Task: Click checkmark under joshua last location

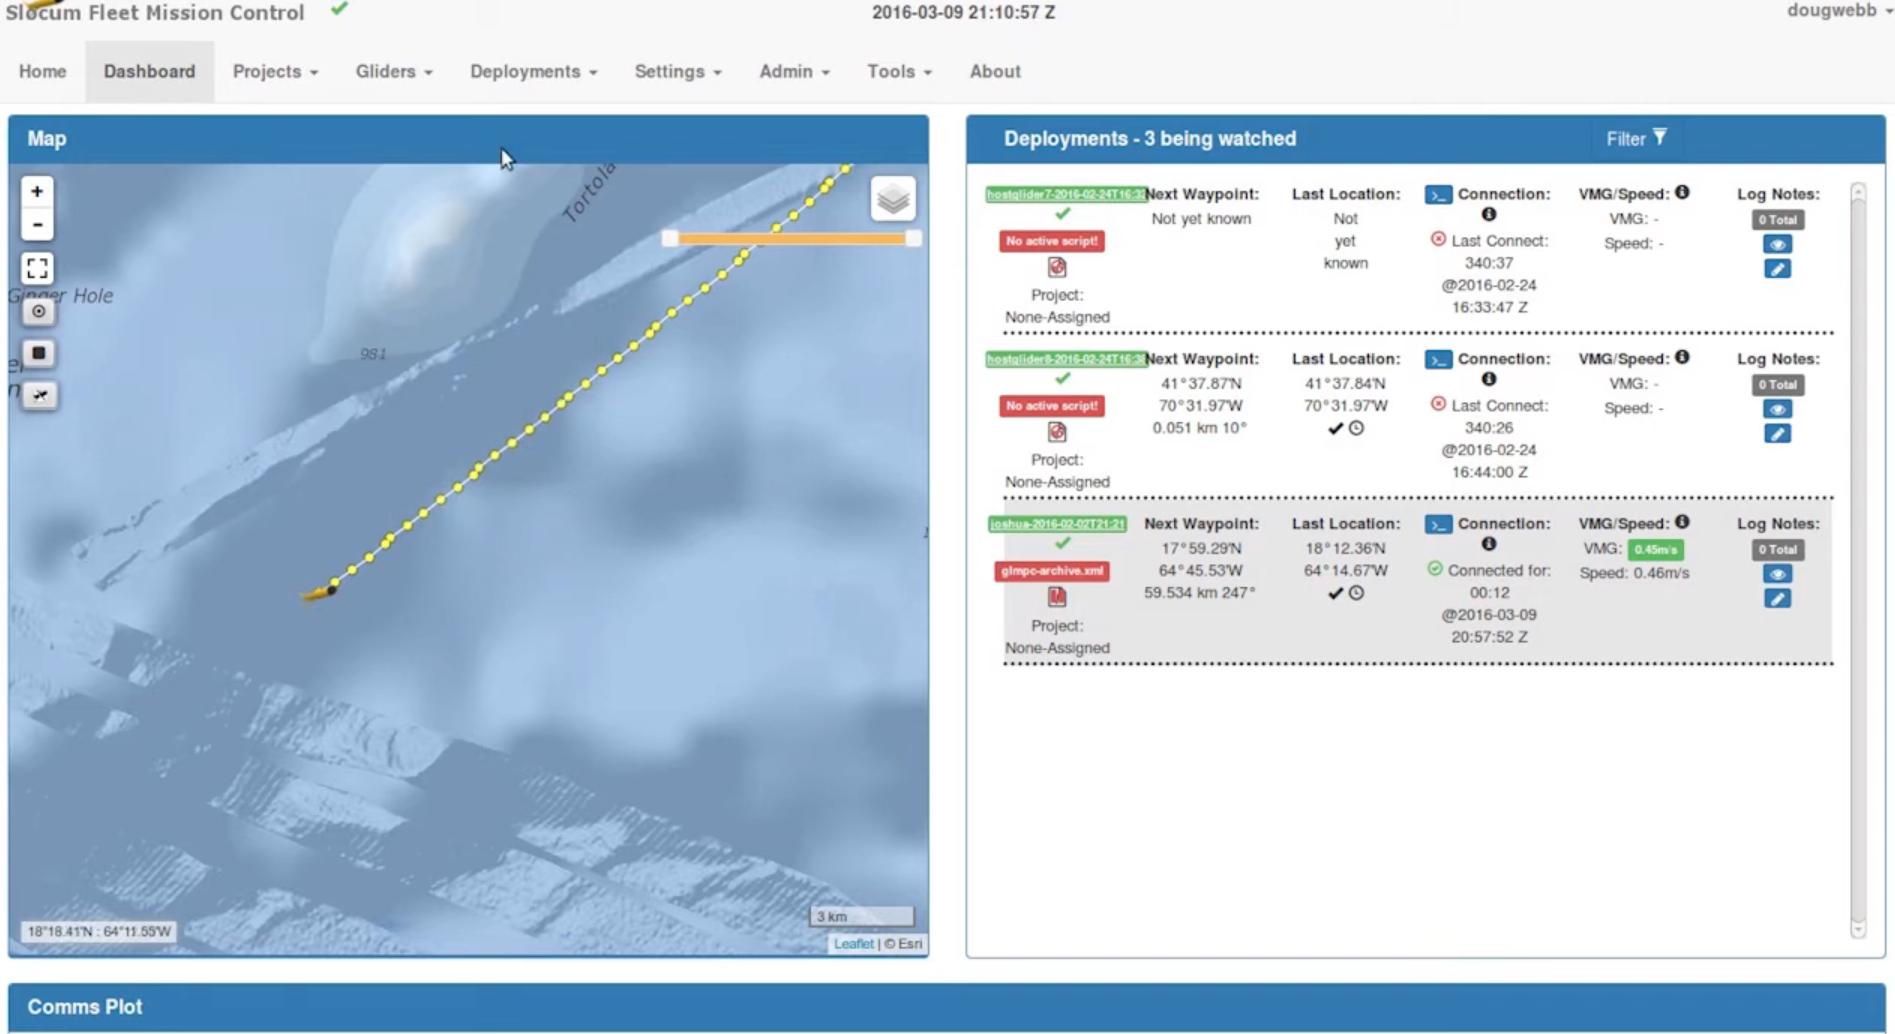Action: point(1335,593)
